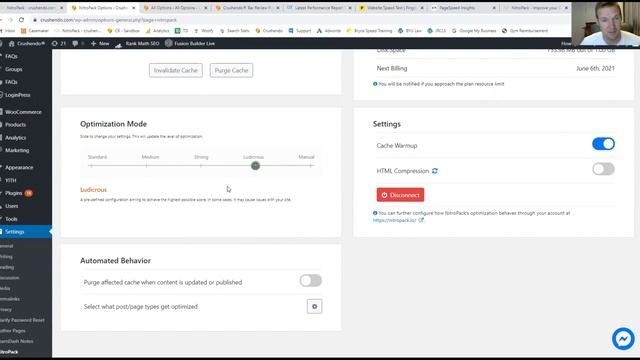Open the Adwords bookmark
640x360 pixels.
pyautogui.click(x=329, y=31)
